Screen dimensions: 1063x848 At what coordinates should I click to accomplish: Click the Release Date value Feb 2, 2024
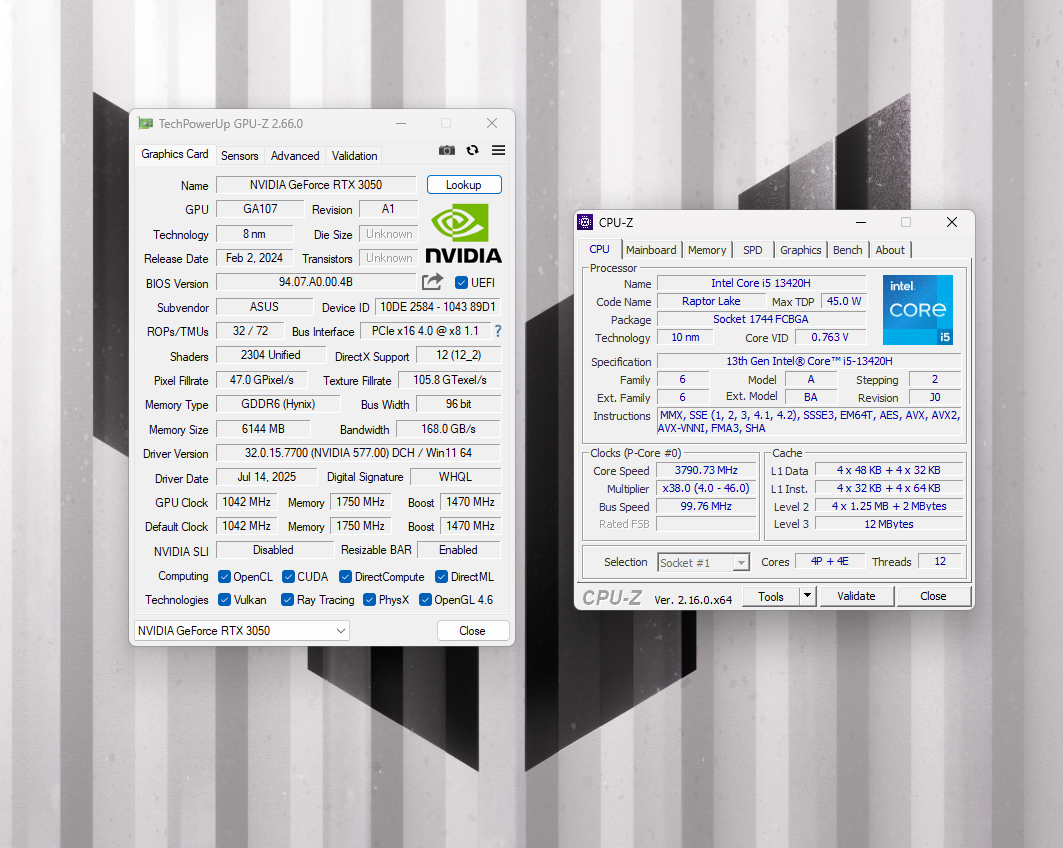point(254,258)
